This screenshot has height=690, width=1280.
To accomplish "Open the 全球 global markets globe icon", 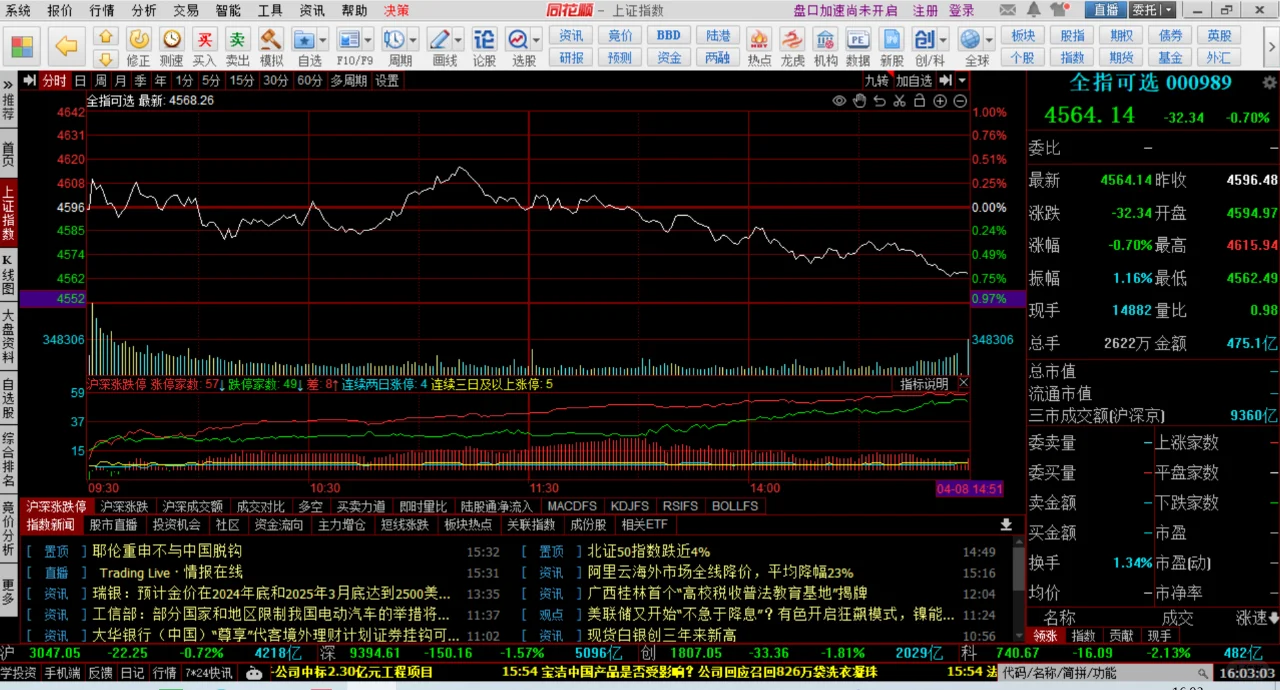I will coord(970,40).
